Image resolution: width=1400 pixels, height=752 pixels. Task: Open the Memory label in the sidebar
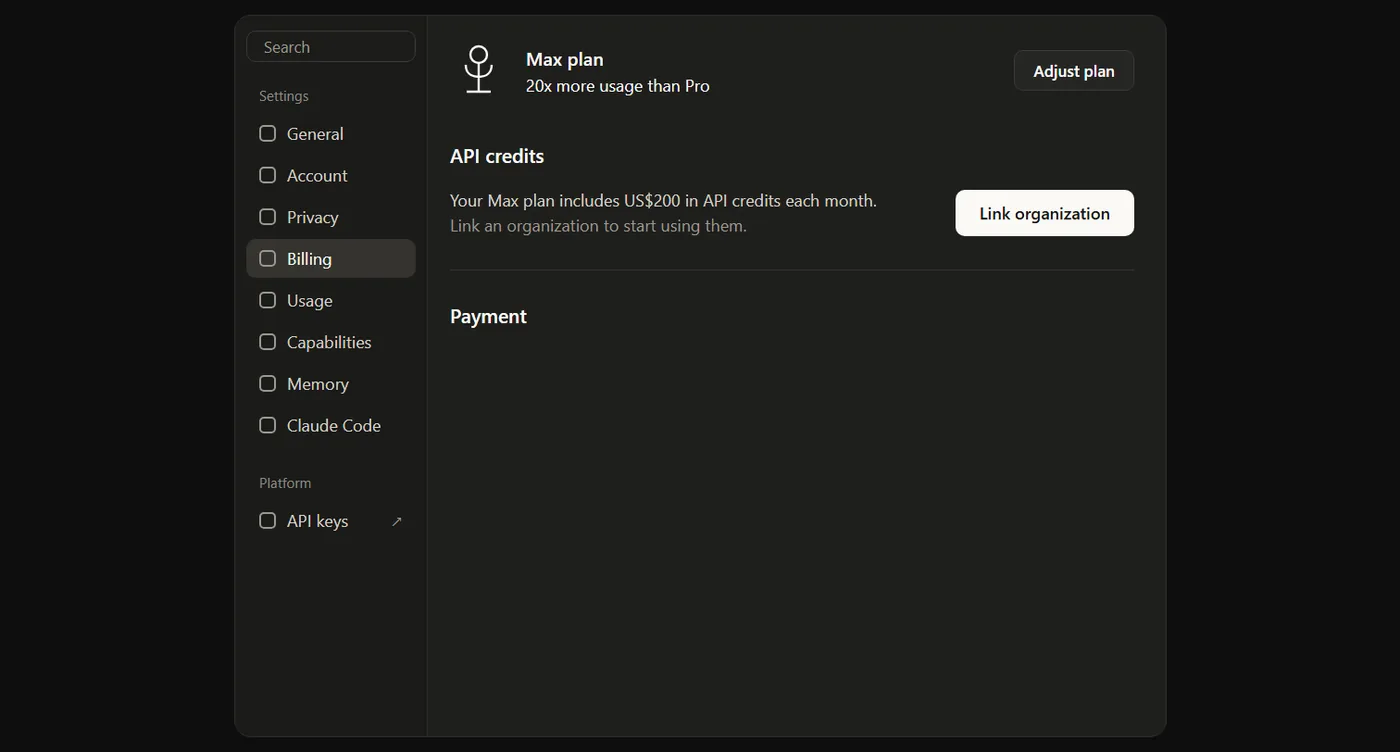point(318,384)
